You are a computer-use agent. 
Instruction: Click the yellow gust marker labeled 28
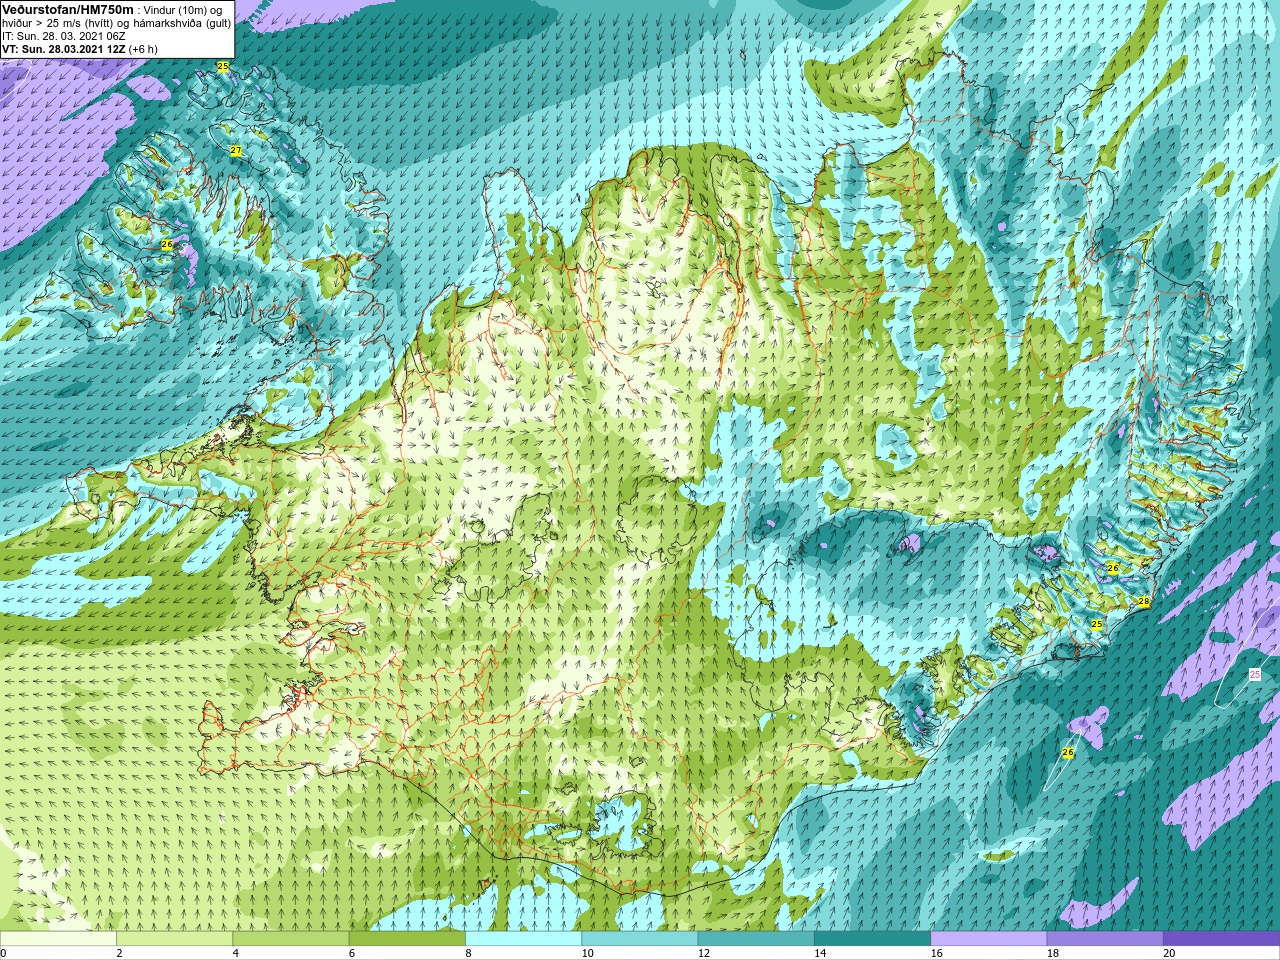click(x=1144, y=602)
